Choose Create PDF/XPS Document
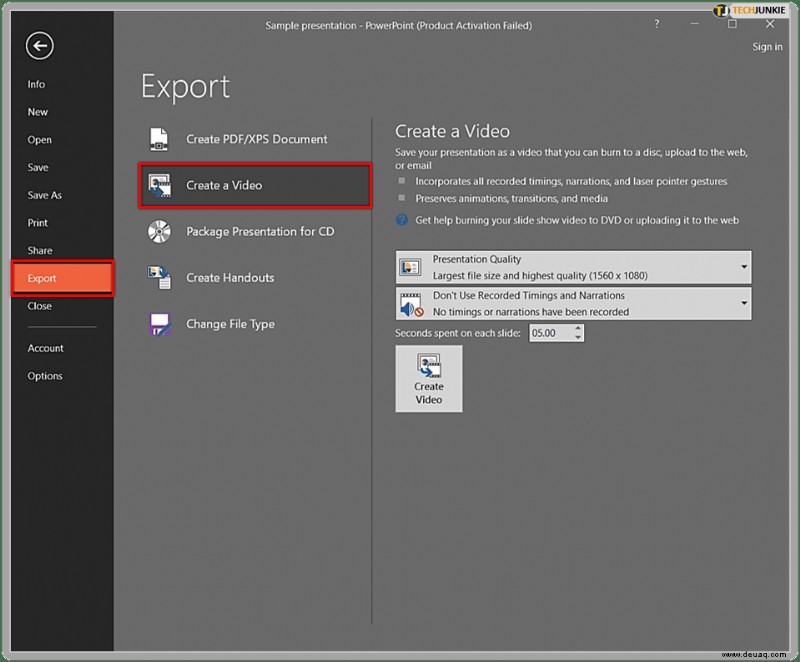 pyautogui.click(x=255, y=139)
